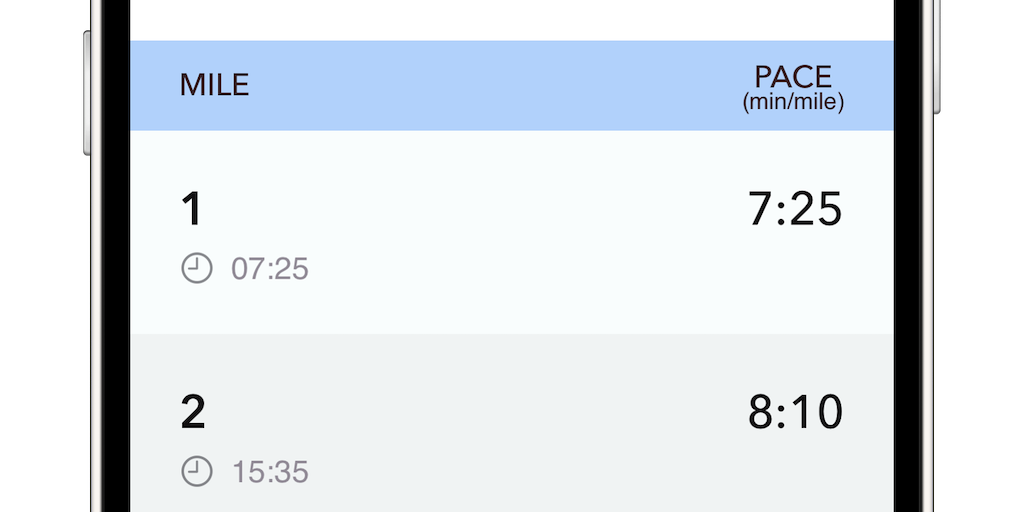The width and height of the screenshot is (1024, 512).
Task: Select the MILE column header
Action: (x=214, y=86)
